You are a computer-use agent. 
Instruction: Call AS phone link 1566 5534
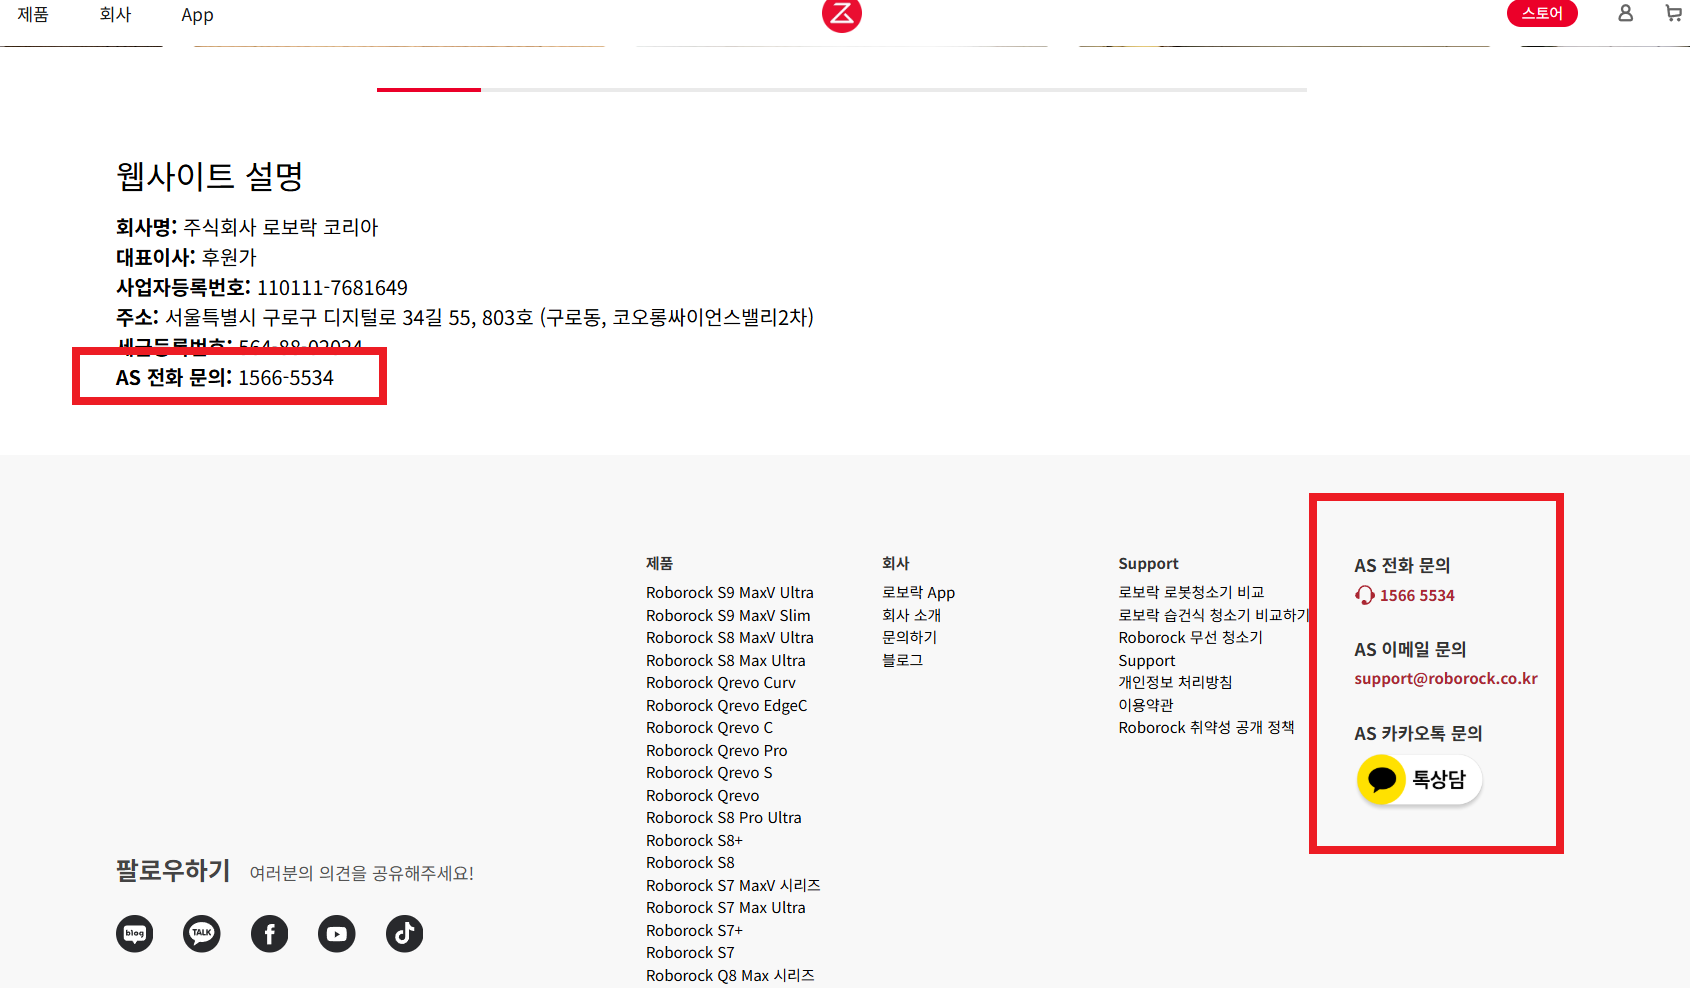click(1417, 596)
